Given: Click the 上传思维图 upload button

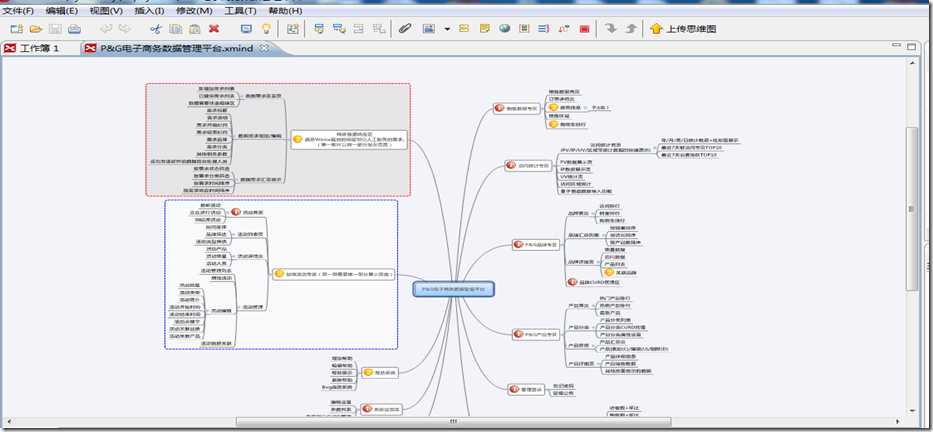Looking at the screenshot, I should coord(683,29).
